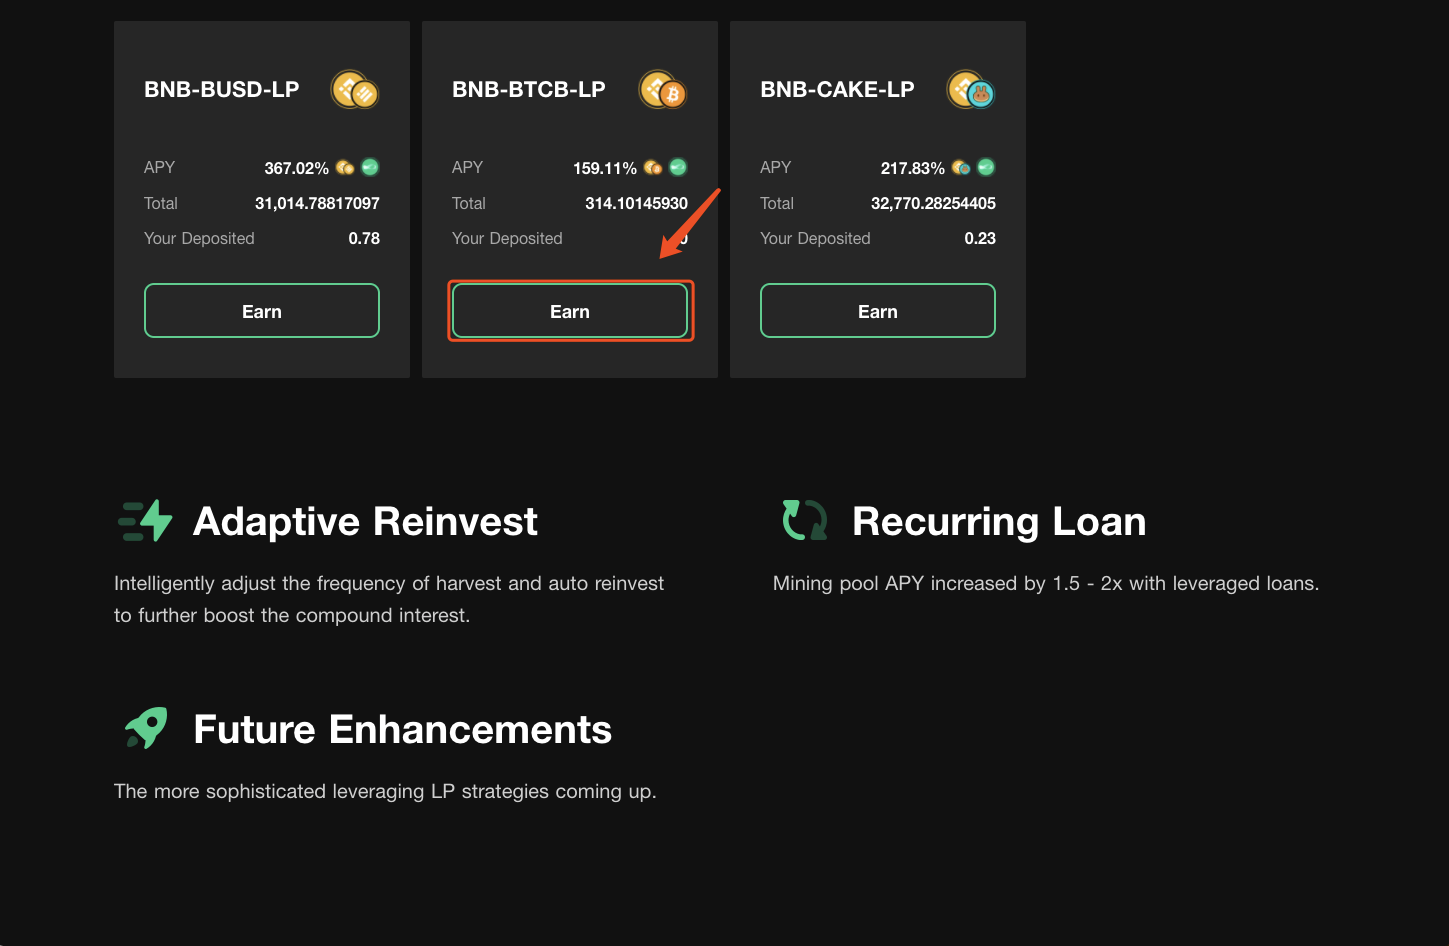Click the Recurring Loan cycle arrows icon
The width and height of the screenshot is (1449, 946).
804,520
